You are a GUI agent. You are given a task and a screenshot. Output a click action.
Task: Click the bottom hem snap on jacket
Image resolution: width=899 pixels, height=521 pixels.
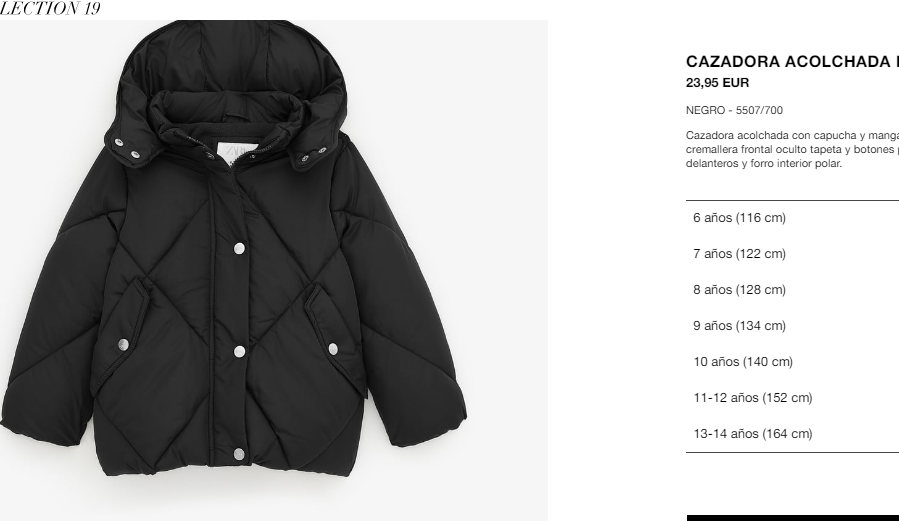pyautogui.click(x=239, y=455)
